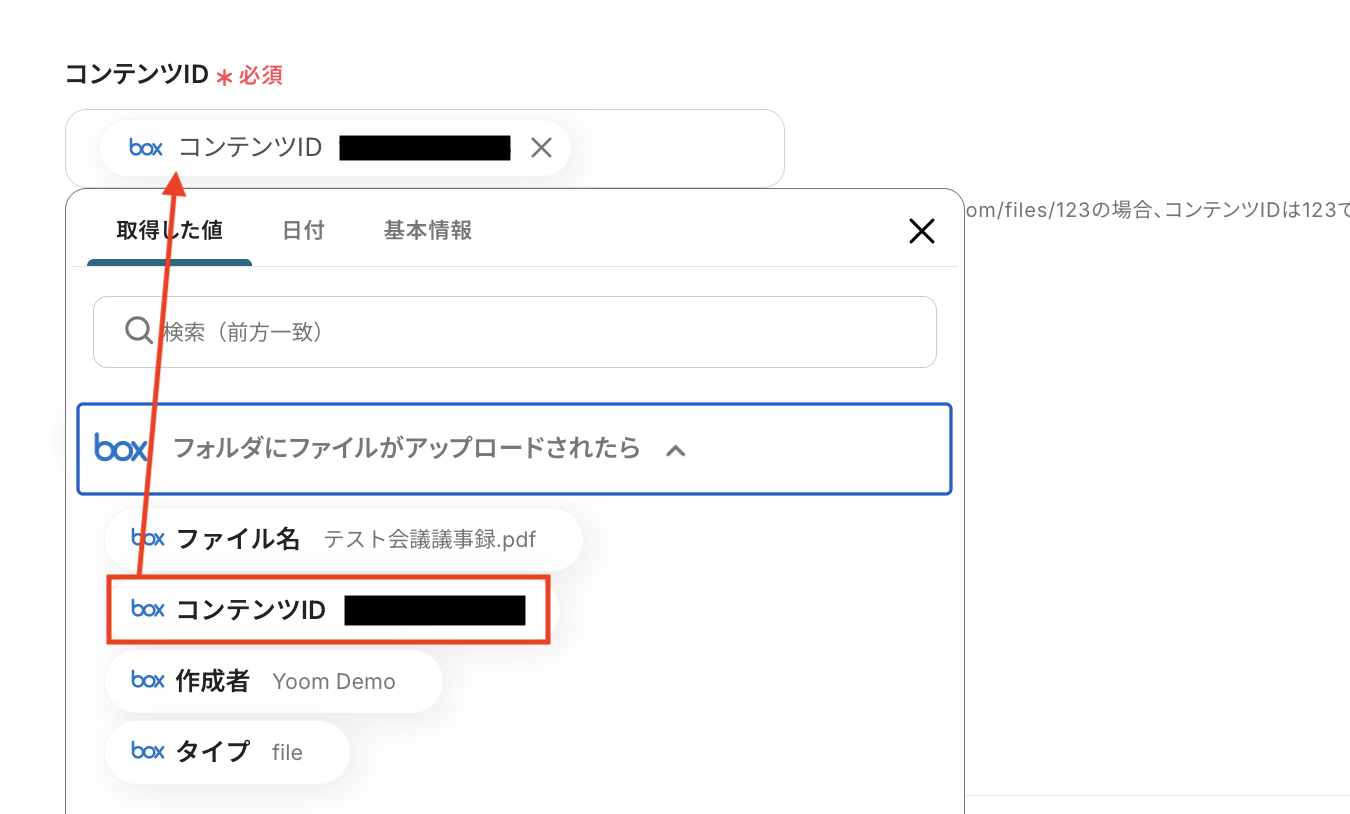Switch to the 取得した値 tab
Screen dimensions: 1350x814
[169, 231]
